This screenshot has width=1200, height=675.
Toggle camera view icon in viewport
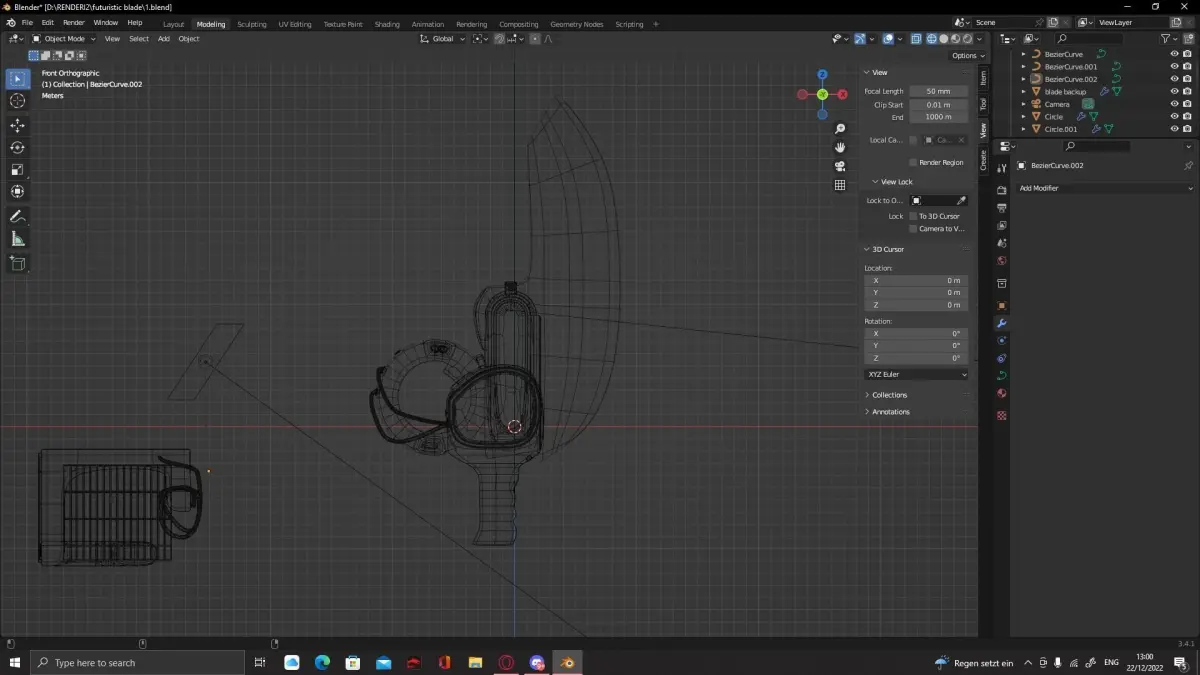coord(840,166)
